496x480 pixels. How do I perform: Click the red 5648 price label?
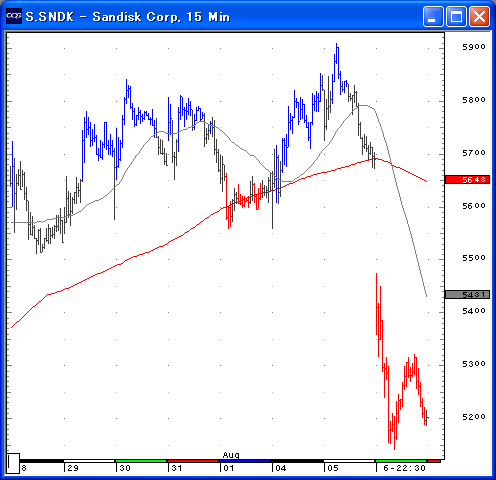(467, 180)
